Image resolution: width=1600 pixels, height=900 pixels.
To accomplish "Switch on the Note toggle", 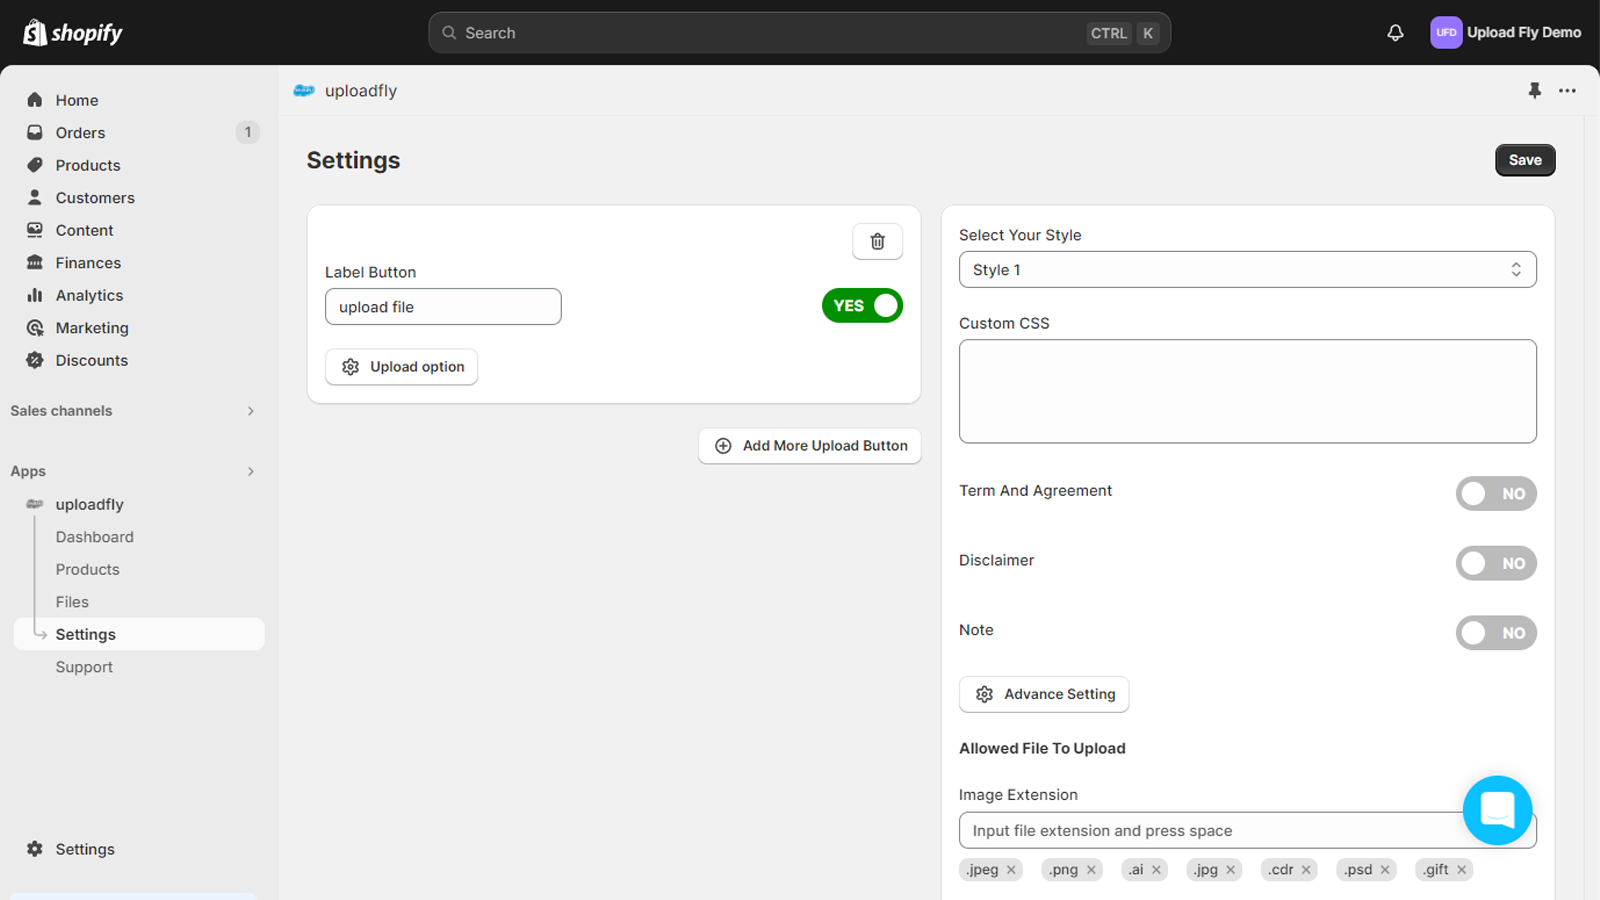I will (x=1495, y=633).
